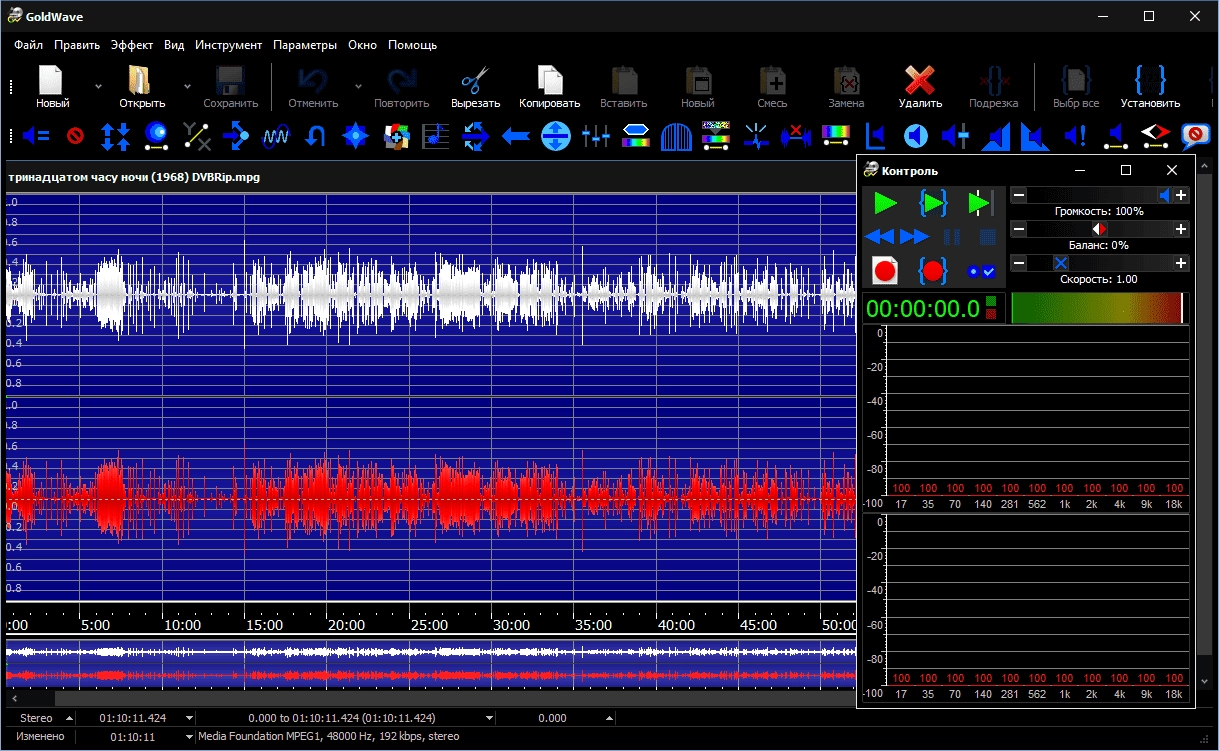
Task: Click the round blue up-down arrows icon
Action: pos(555,135)
